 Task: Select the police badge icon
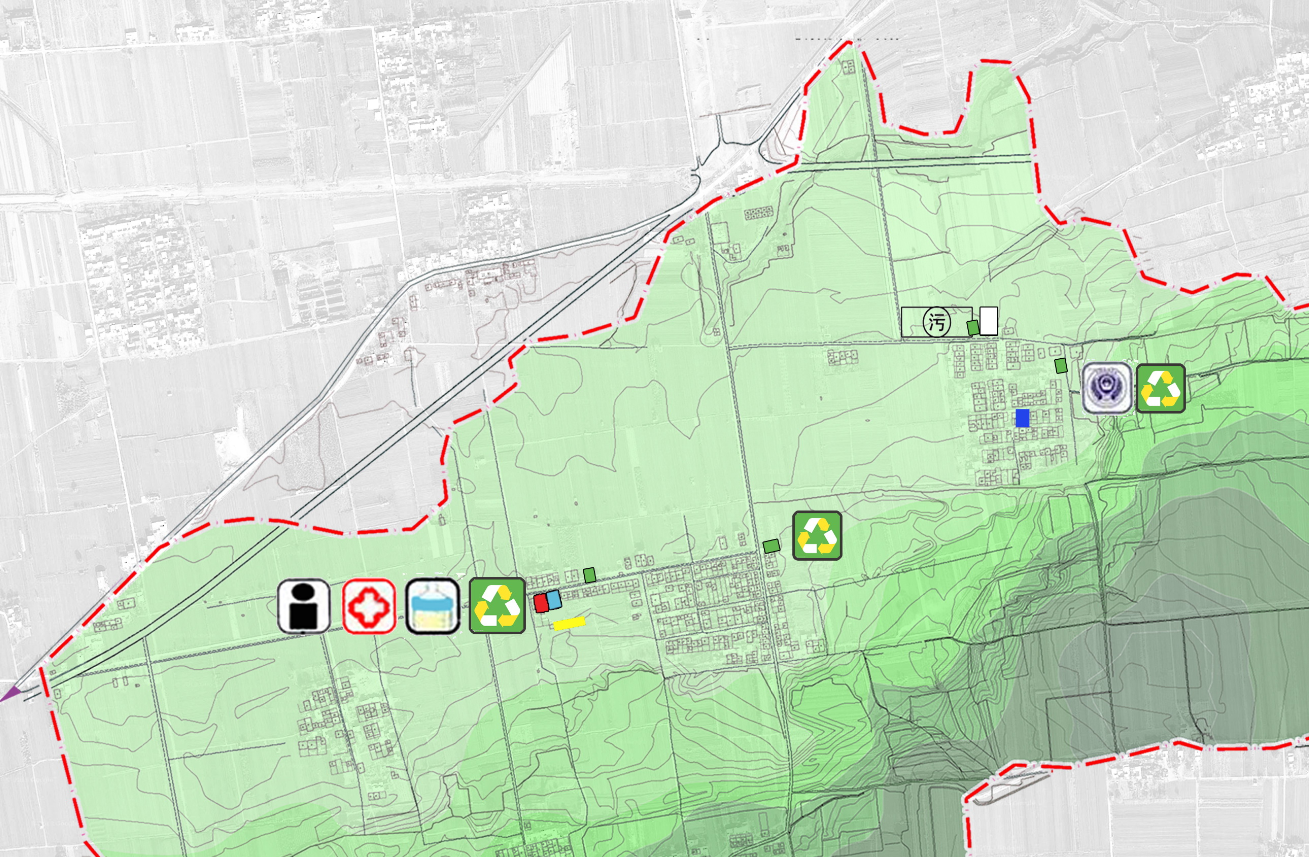tap(1107, 388)
